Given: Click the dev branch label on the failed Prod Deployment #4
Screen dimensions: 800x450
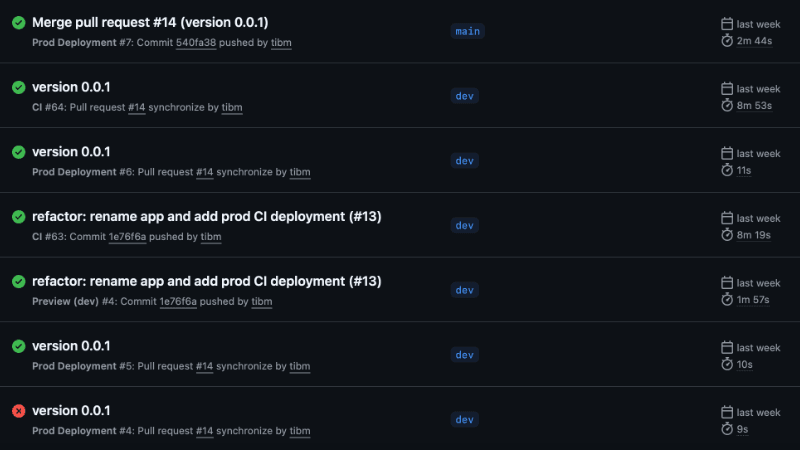Looking at the screenshot, I should 464,419.
